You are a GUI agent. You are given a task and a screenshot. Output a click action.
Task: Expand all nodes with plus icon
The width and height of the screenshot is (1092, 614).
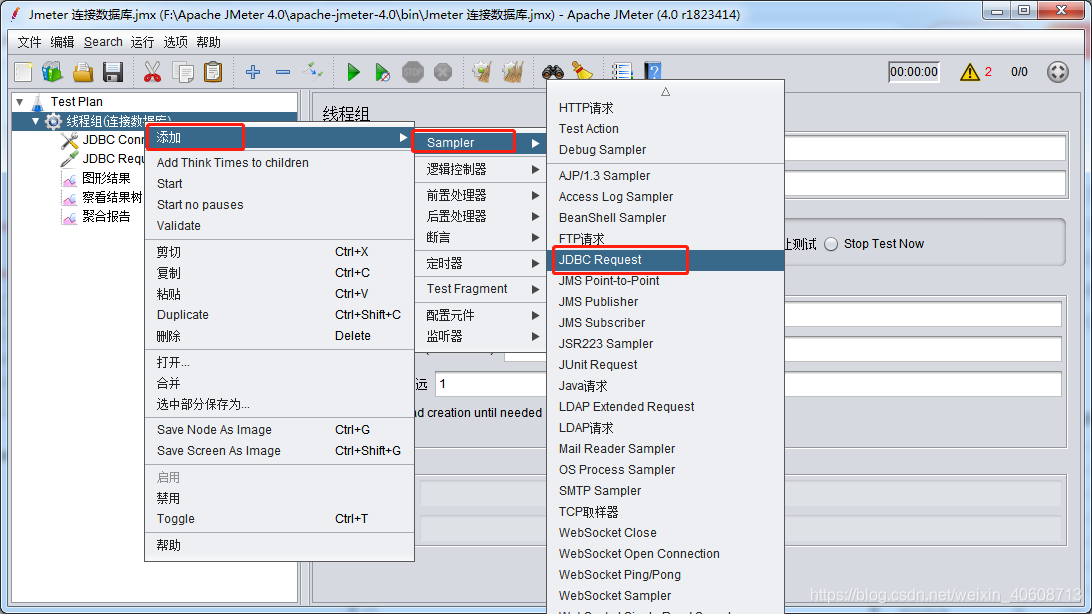pyautogui.click(x=253, y=72)
